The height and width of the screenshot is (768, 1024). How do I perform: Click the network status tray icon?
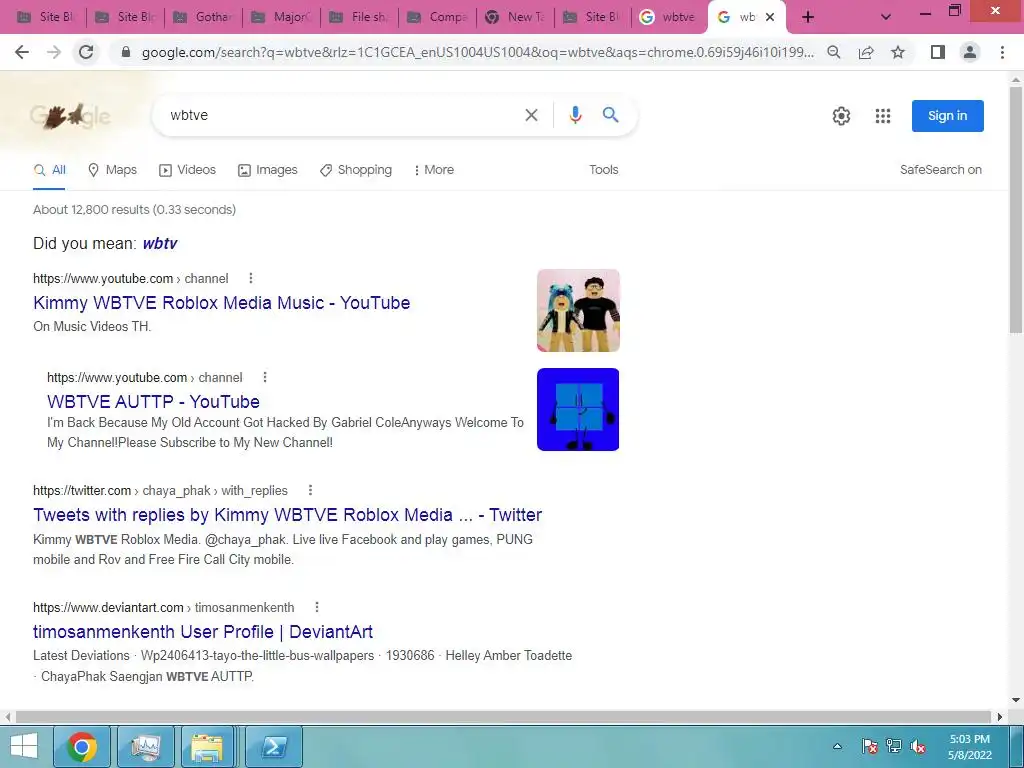pos(894,746)
